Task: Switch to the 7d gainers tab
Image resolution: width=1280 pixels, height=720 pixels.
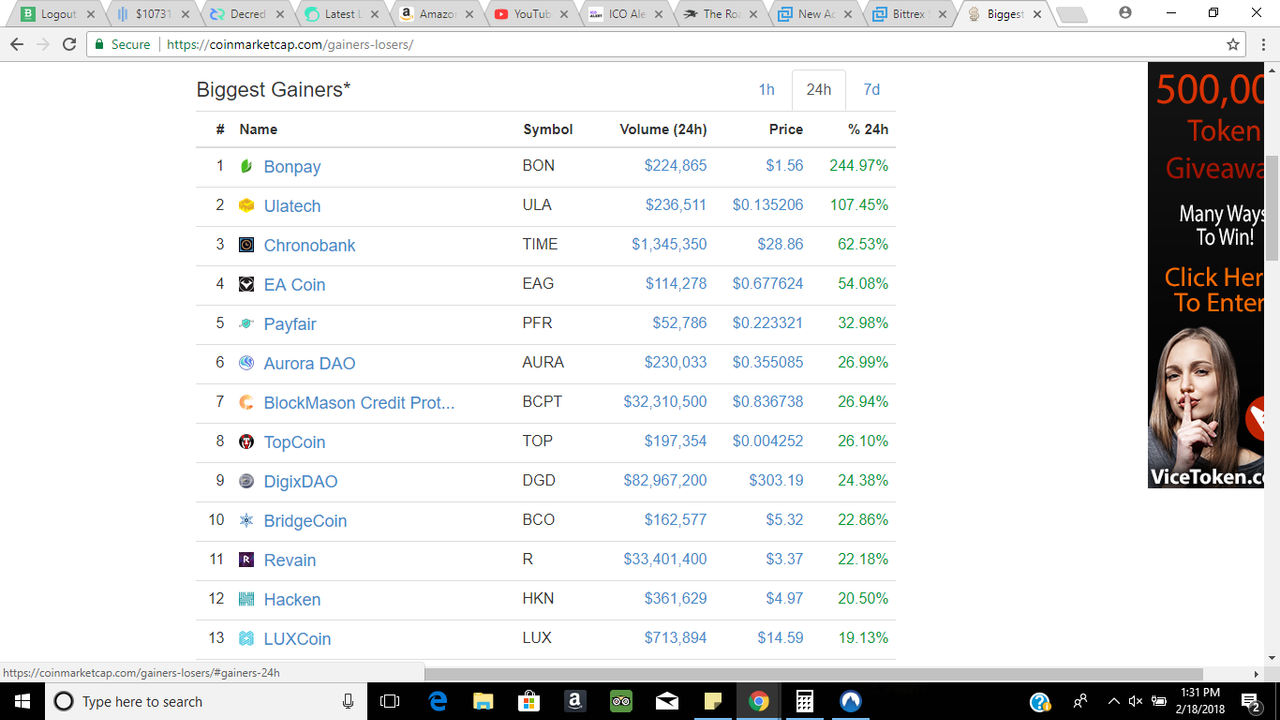Action: [871, 90]
